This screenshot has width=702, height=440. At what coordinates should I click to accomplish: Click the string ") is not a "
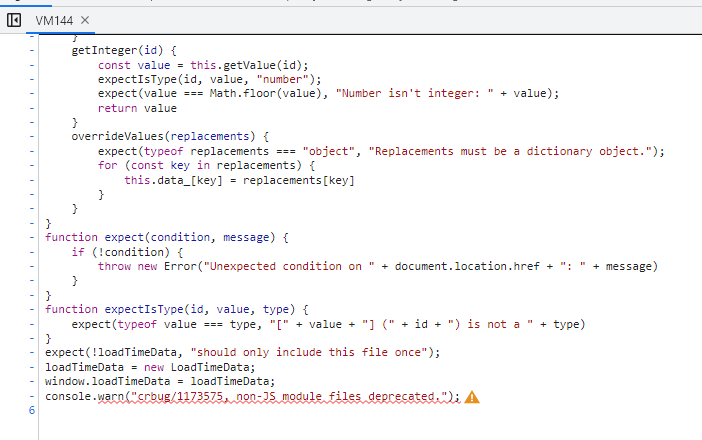click(x=490, y=325)
